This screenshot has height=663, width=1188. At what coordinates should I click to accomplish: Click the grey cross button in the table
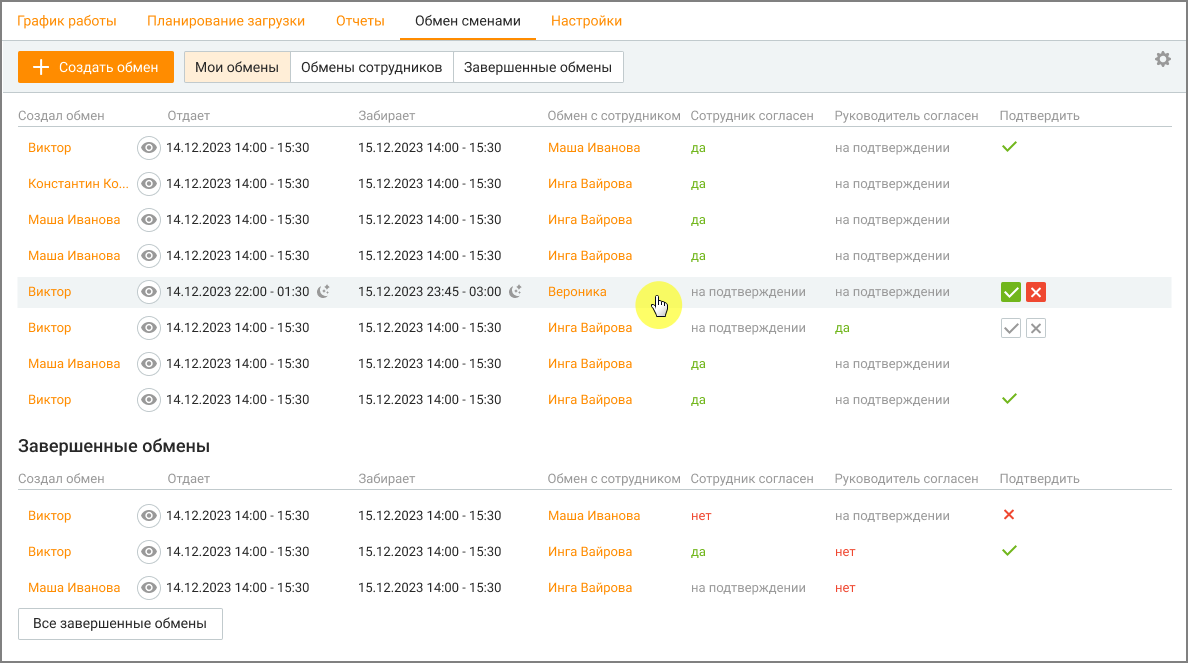pyautogui.click(x=1036, y=328)
